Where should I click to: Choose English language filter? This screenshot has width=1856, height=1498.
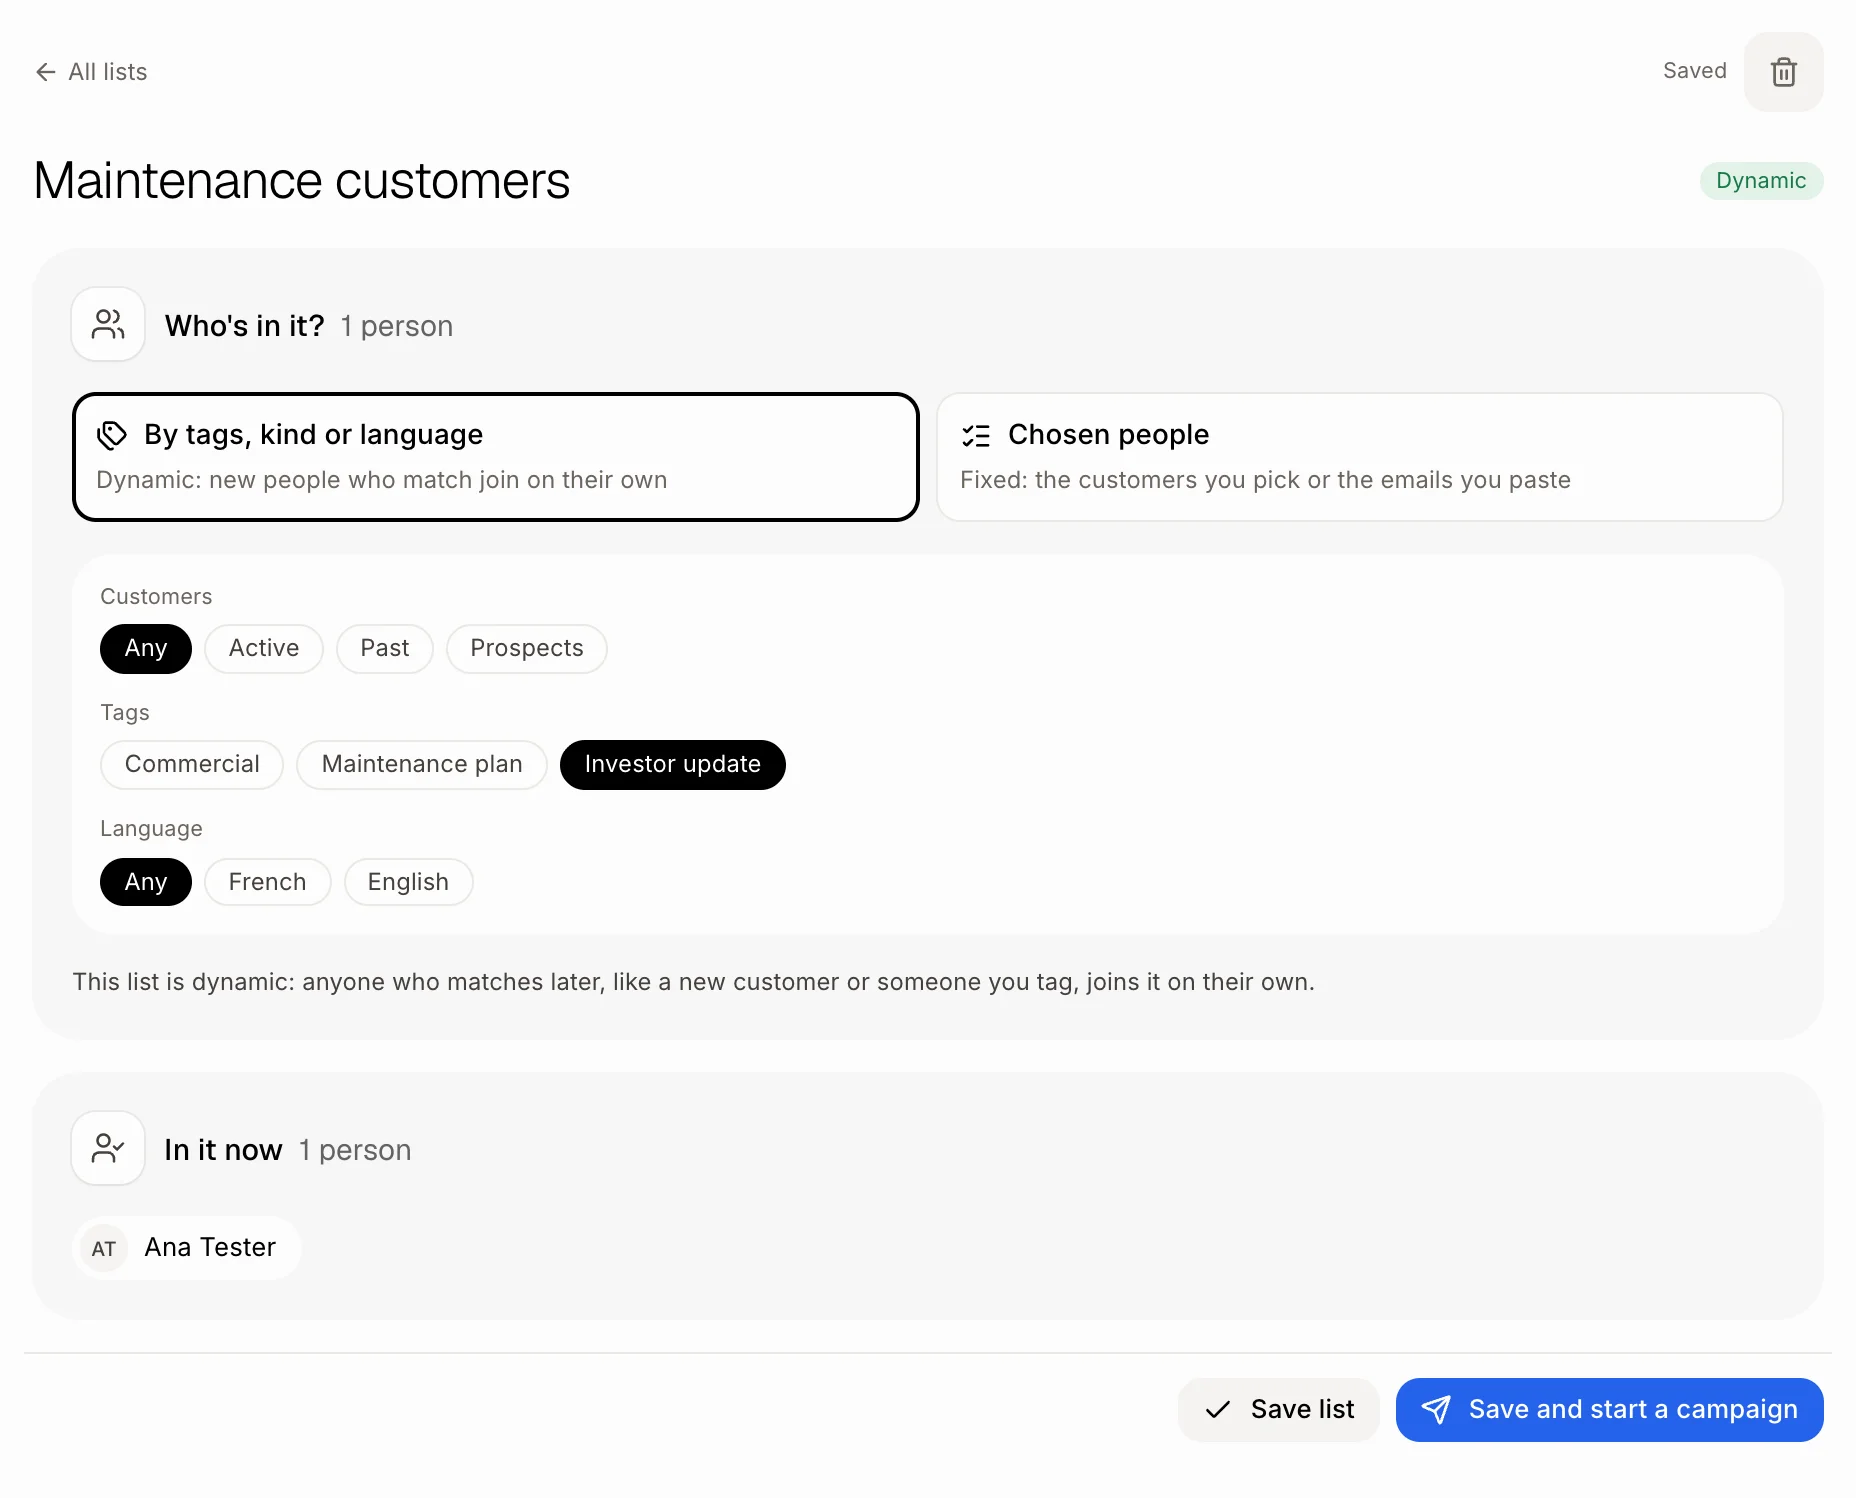pyautogui.click(x=409, y=882)
